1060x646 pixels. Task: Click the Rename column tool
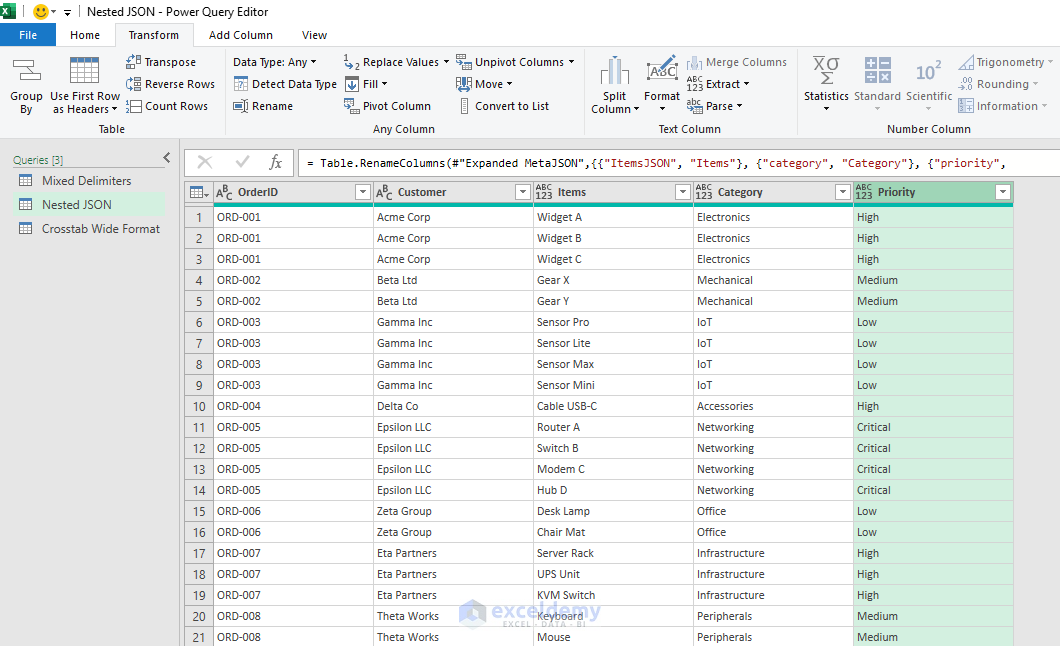(263, 106)
